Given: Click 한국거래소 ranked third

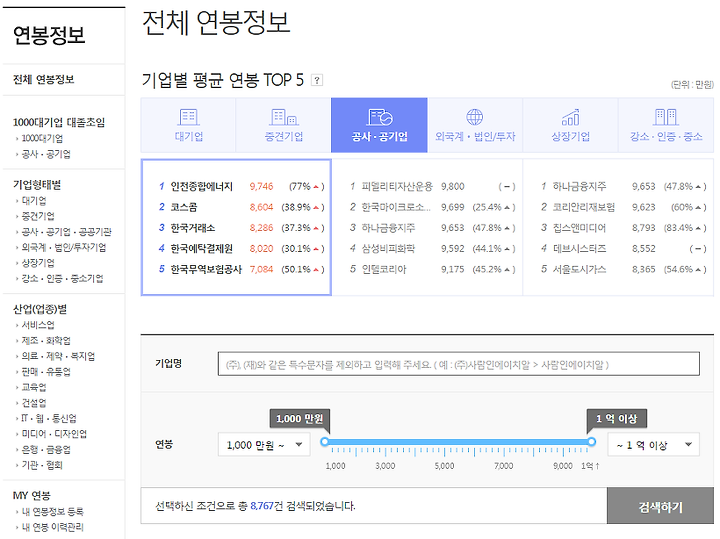Looking at the screenshot, I should point(193,228).
